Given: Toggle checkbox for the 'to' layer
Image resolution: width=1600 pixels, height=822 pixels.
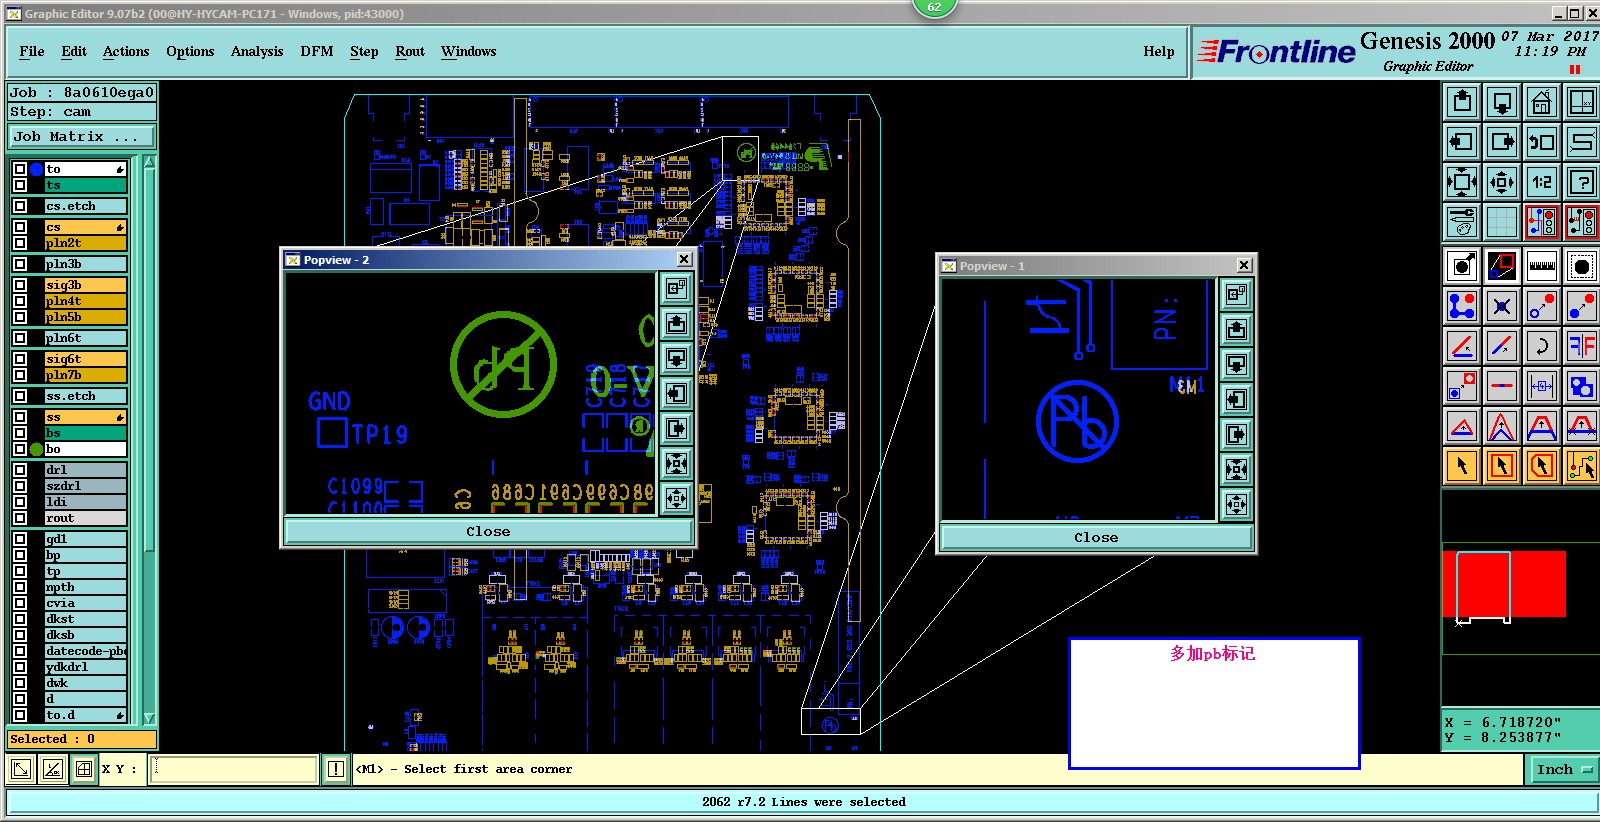Looking at the screenshot, I should tap(20, 169).
